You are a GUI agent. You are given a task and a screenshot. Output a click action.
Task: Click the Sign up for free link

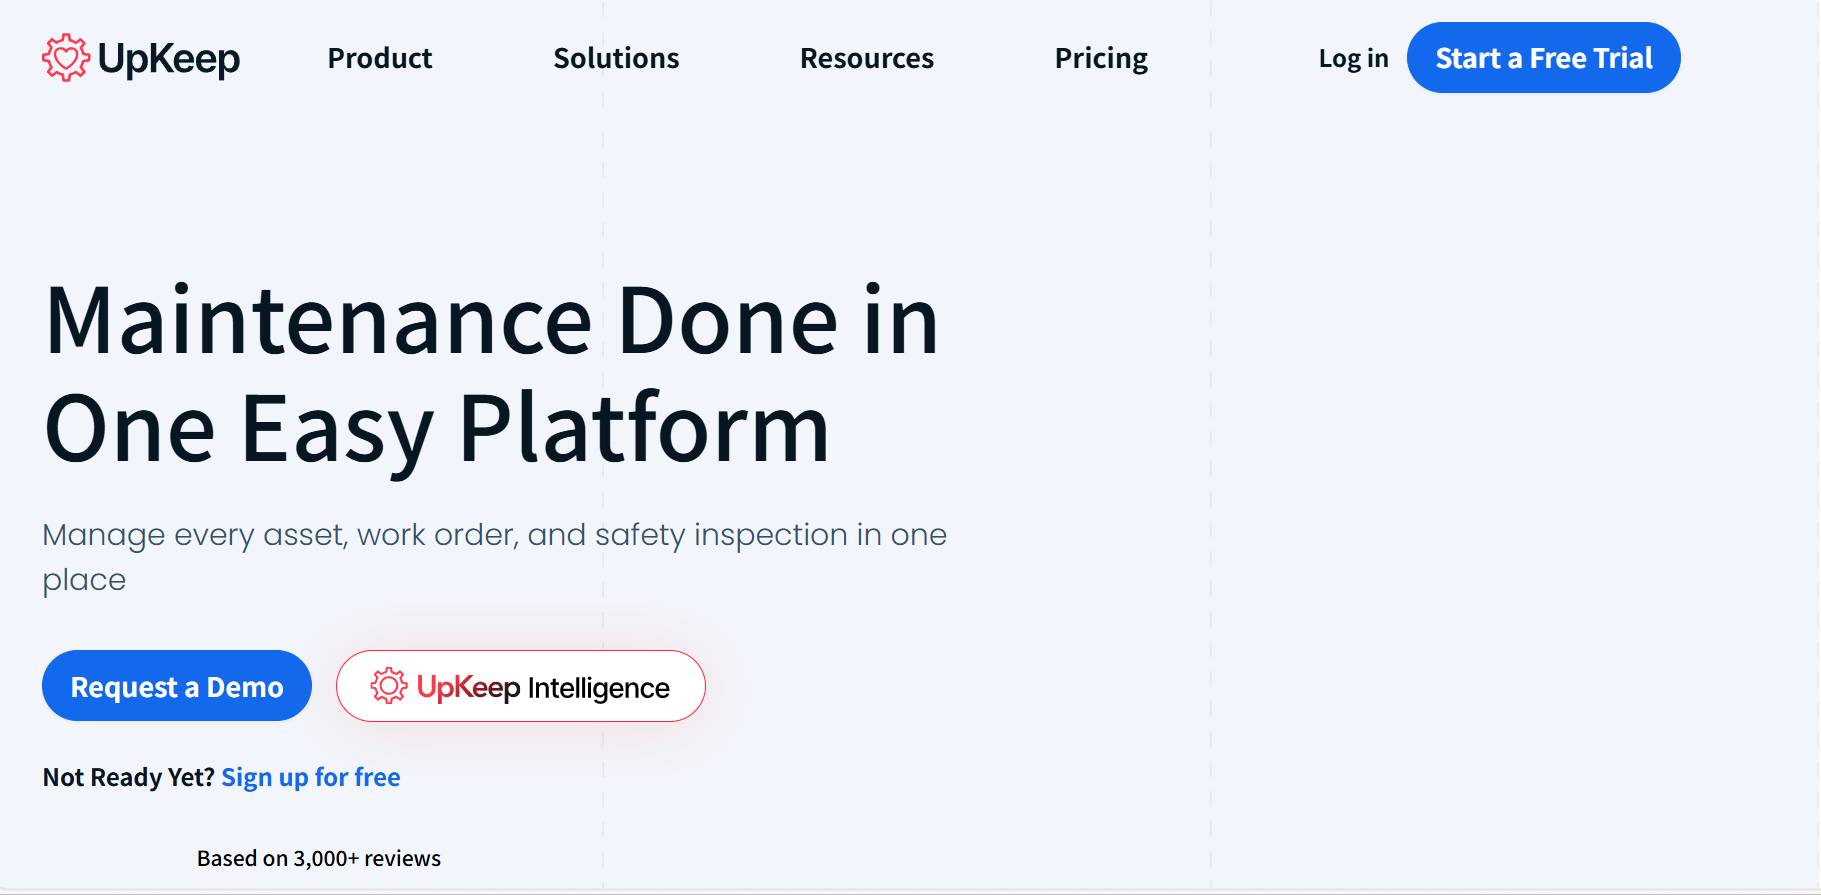[x=311, y=777]
